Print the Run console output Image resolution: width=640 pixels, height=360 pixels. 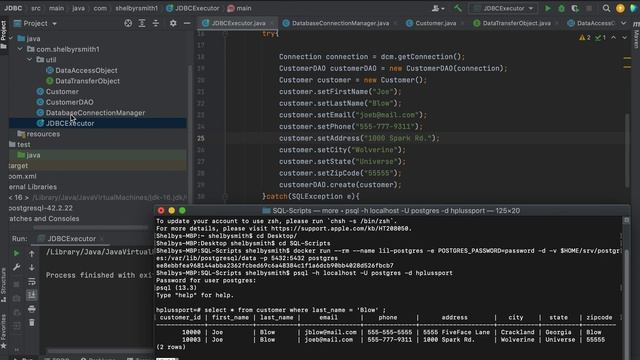(x=31, y=309)
